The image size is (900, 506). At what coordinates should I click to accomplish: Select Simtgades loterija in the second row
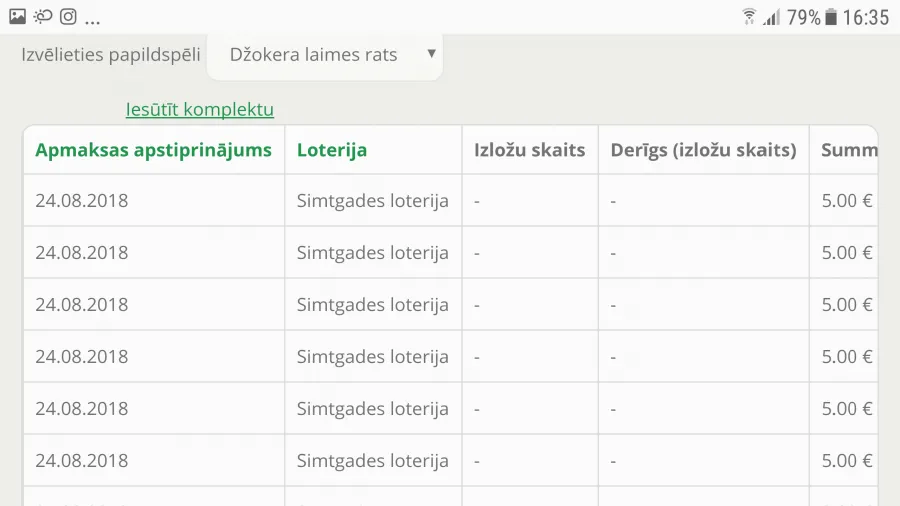pyautogui.click(x=373, y=253)
